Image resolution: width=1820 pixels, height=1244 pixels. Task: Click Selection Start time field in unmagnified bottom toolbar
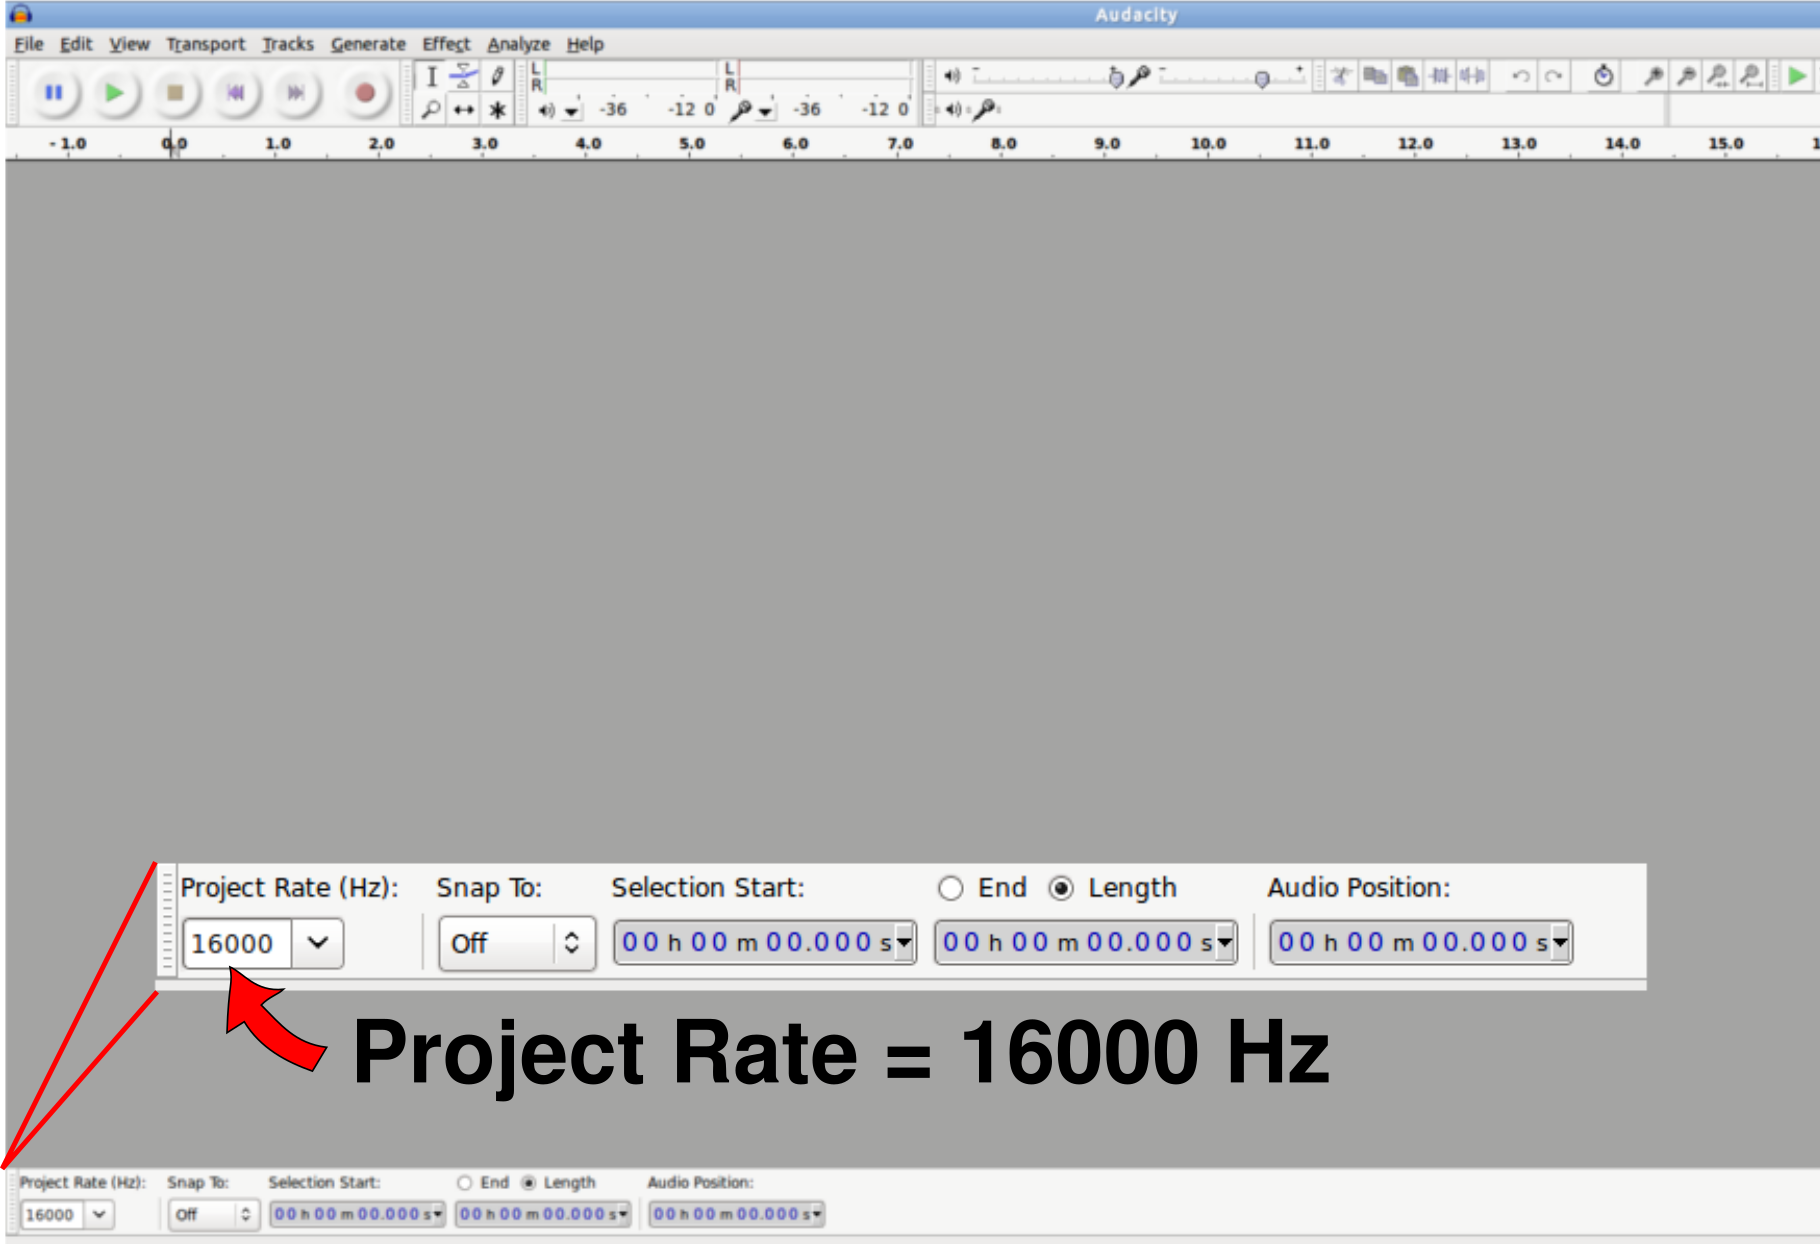point(357,1214)
